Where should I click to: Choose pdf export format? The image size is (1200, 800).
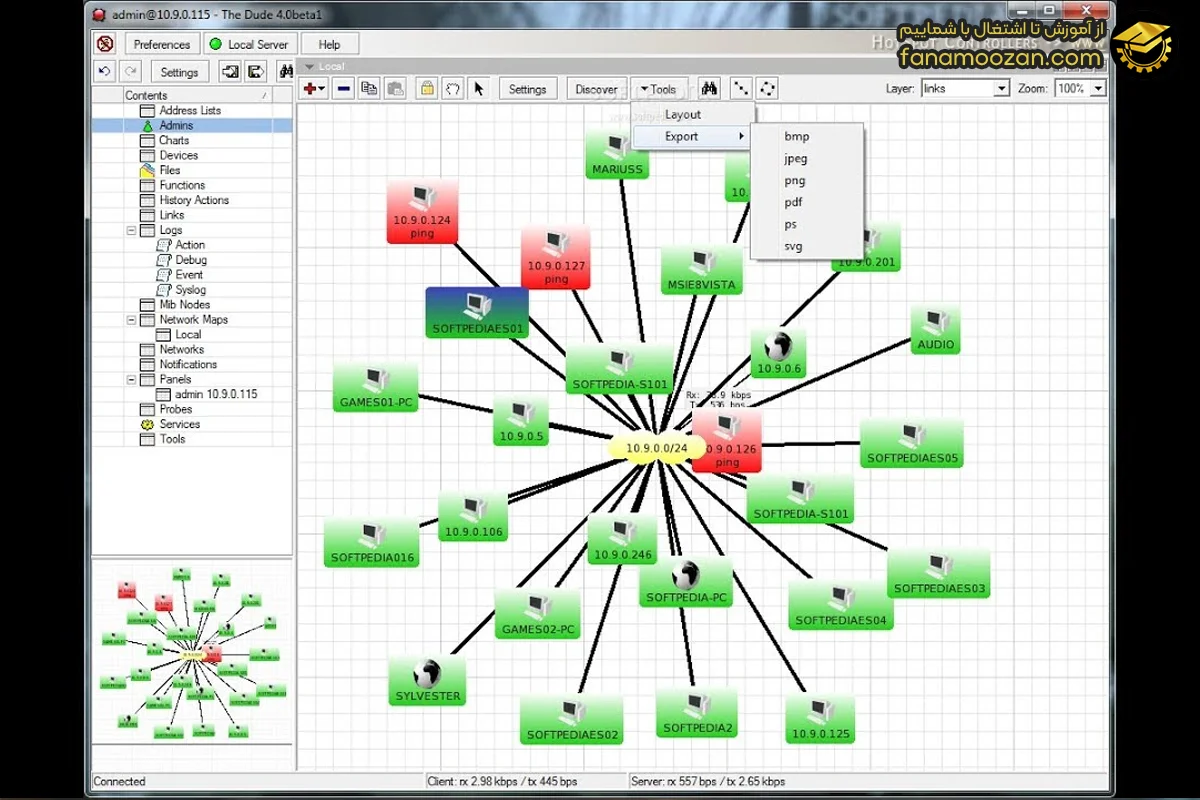click(x=807, y=202)
